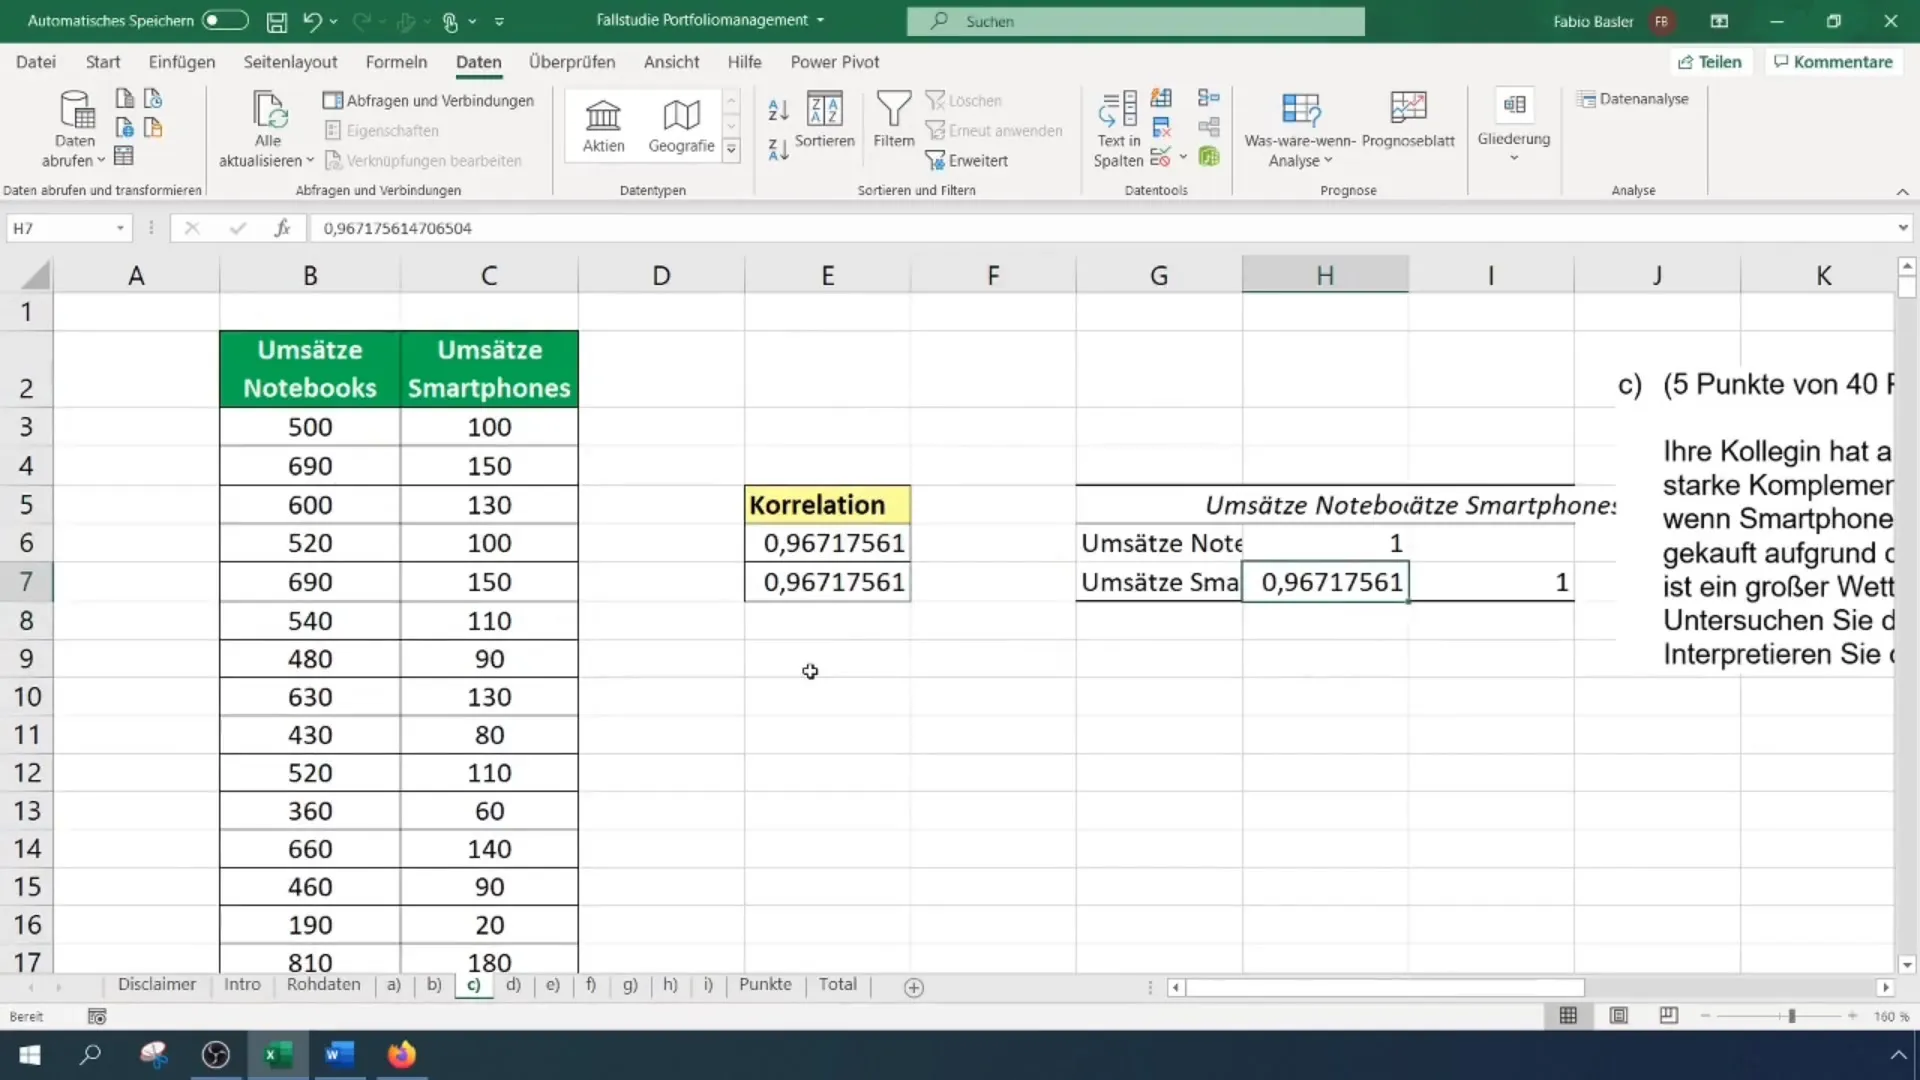Image resolution: width=1920 pixels, height=1080 pixels.
Task: Open the Total sheet tab
Action: [837, 985]
